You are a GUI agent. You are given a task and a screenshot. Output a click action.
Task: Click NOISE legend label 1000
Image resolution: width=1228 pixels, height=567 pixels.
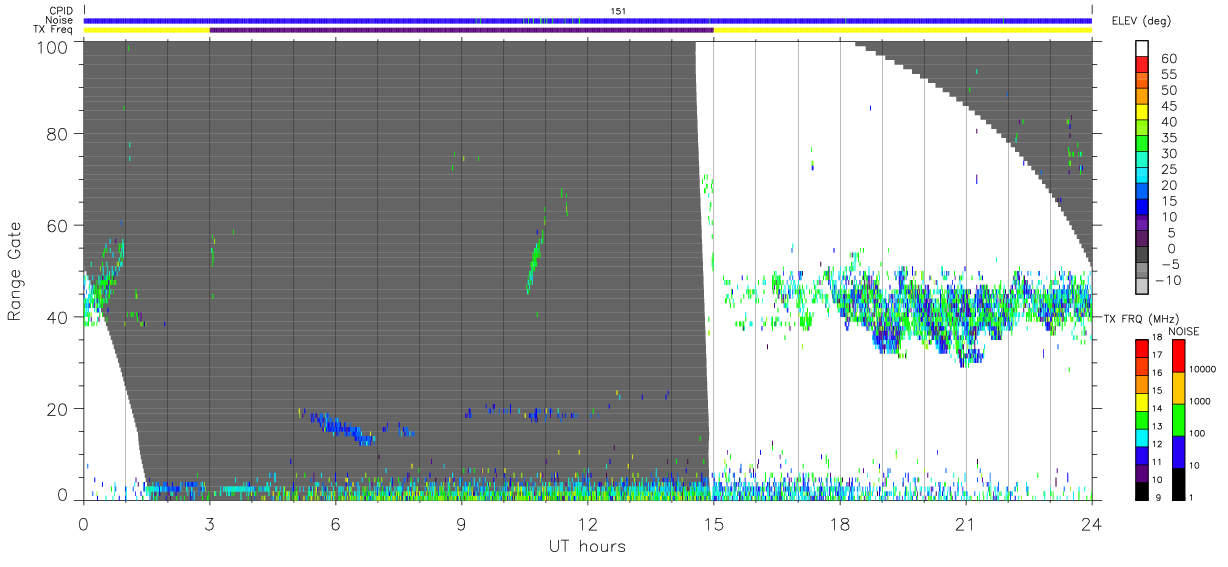(x=1202, y=401)
